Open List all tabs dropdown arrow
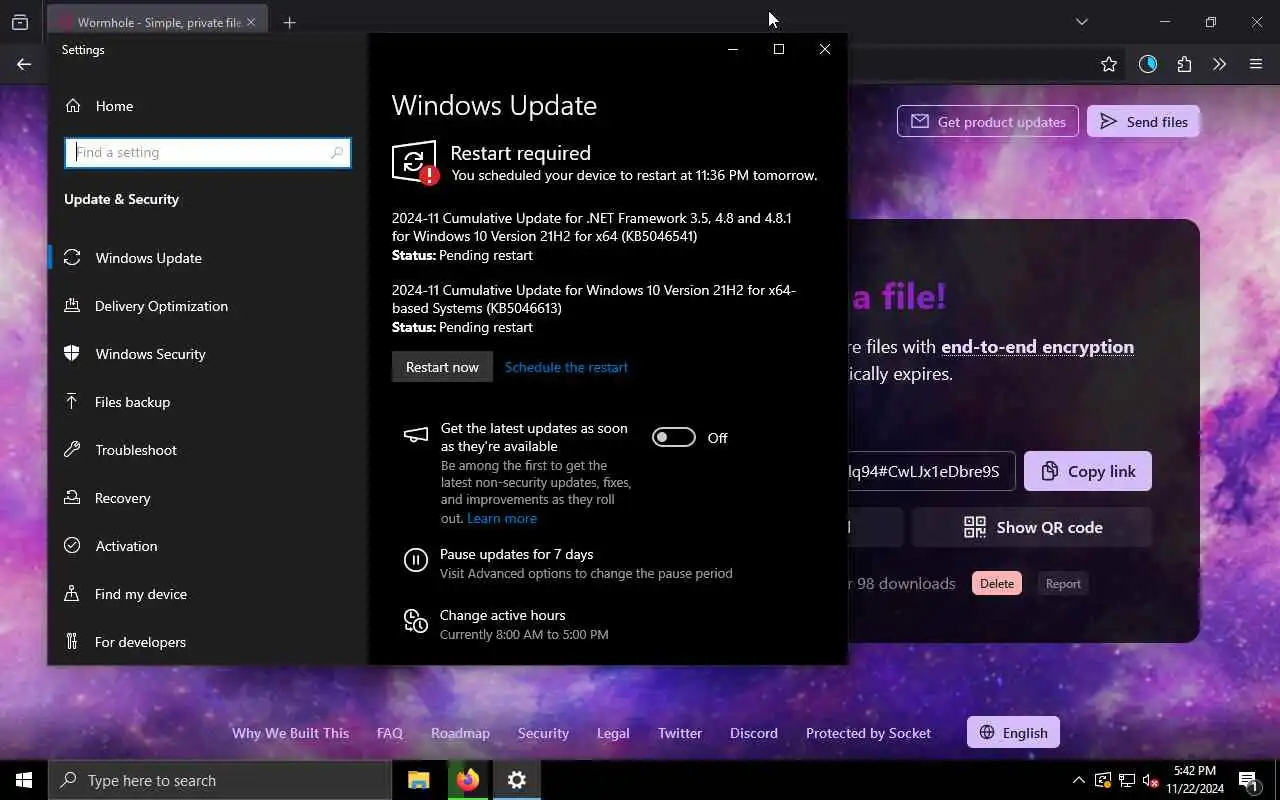The image size is (1280, 800). click(x=1082, y=22)
